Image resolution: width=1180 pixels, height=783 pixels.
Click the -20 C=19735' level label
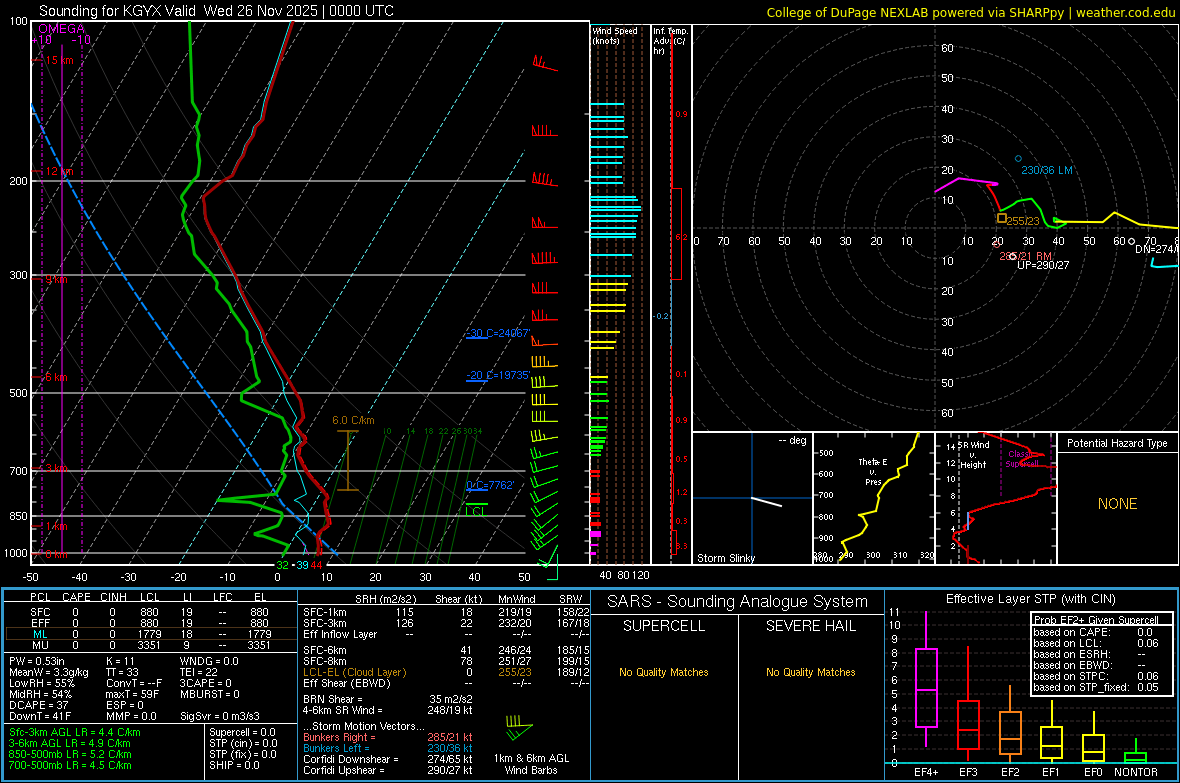(x=498, y=375)
